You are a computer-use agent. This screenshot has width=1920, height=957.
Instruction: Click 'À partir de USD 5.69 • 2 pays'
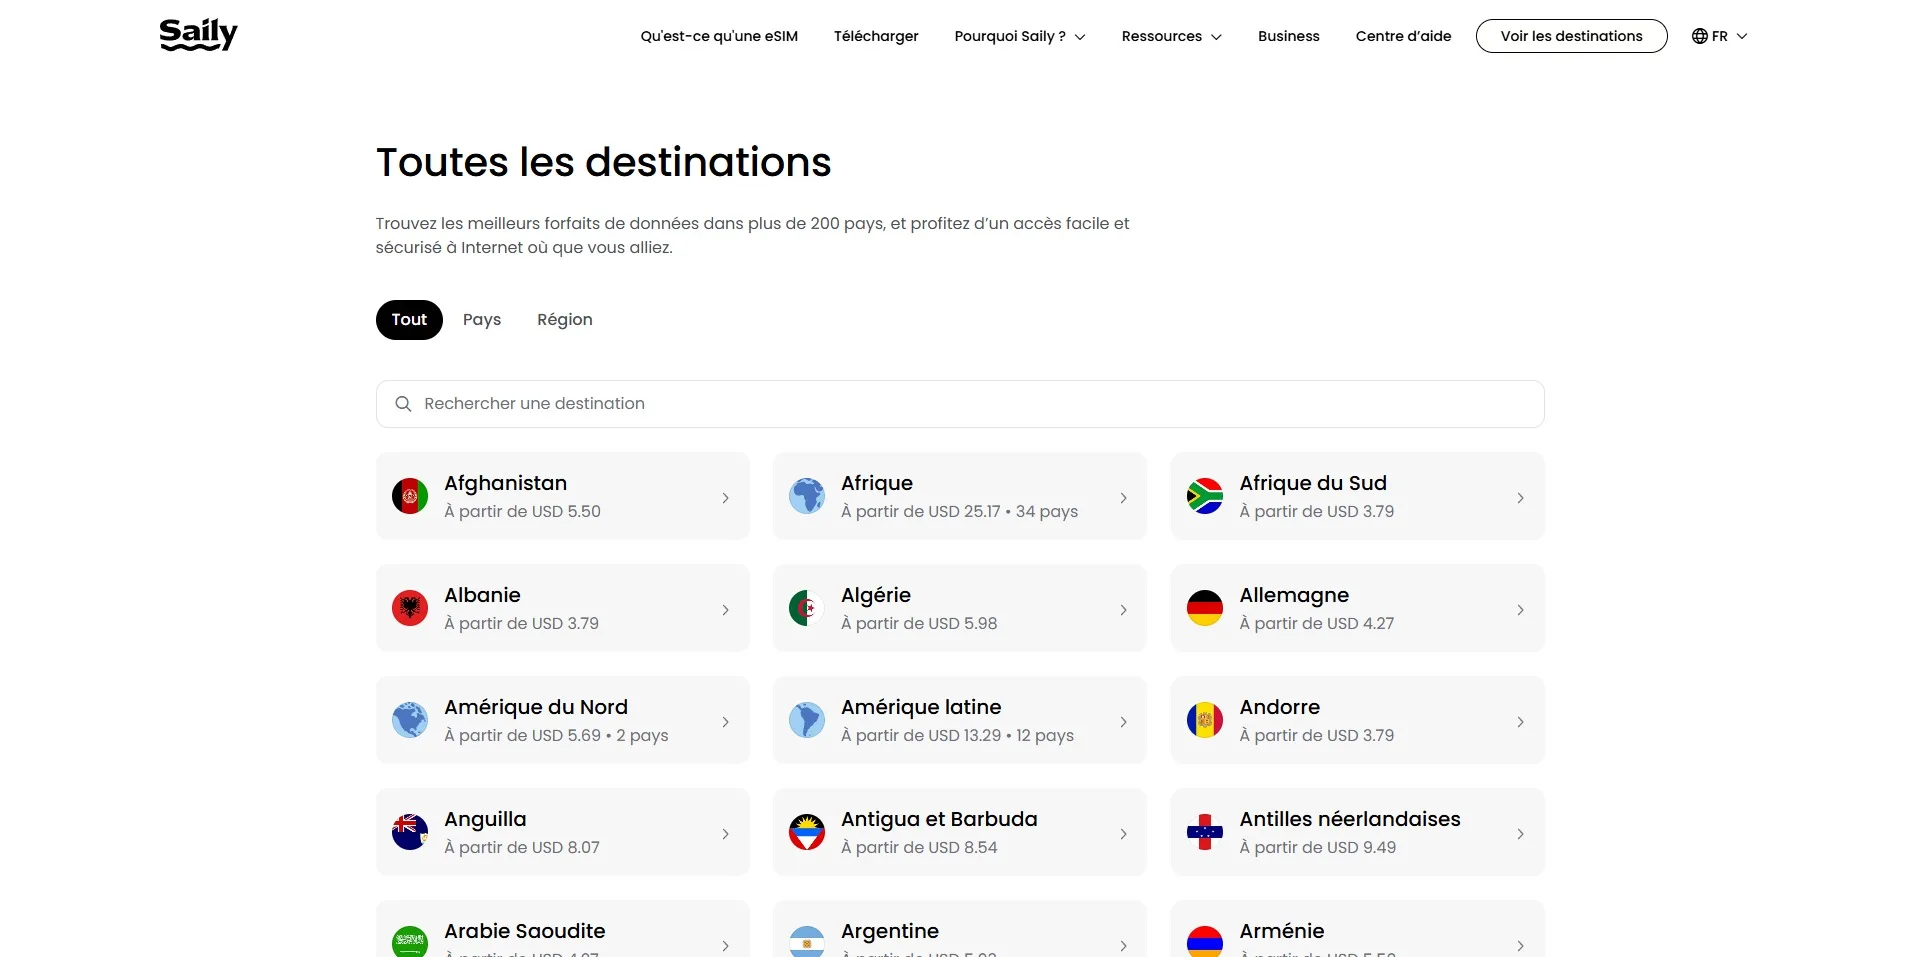coord(556,735)
